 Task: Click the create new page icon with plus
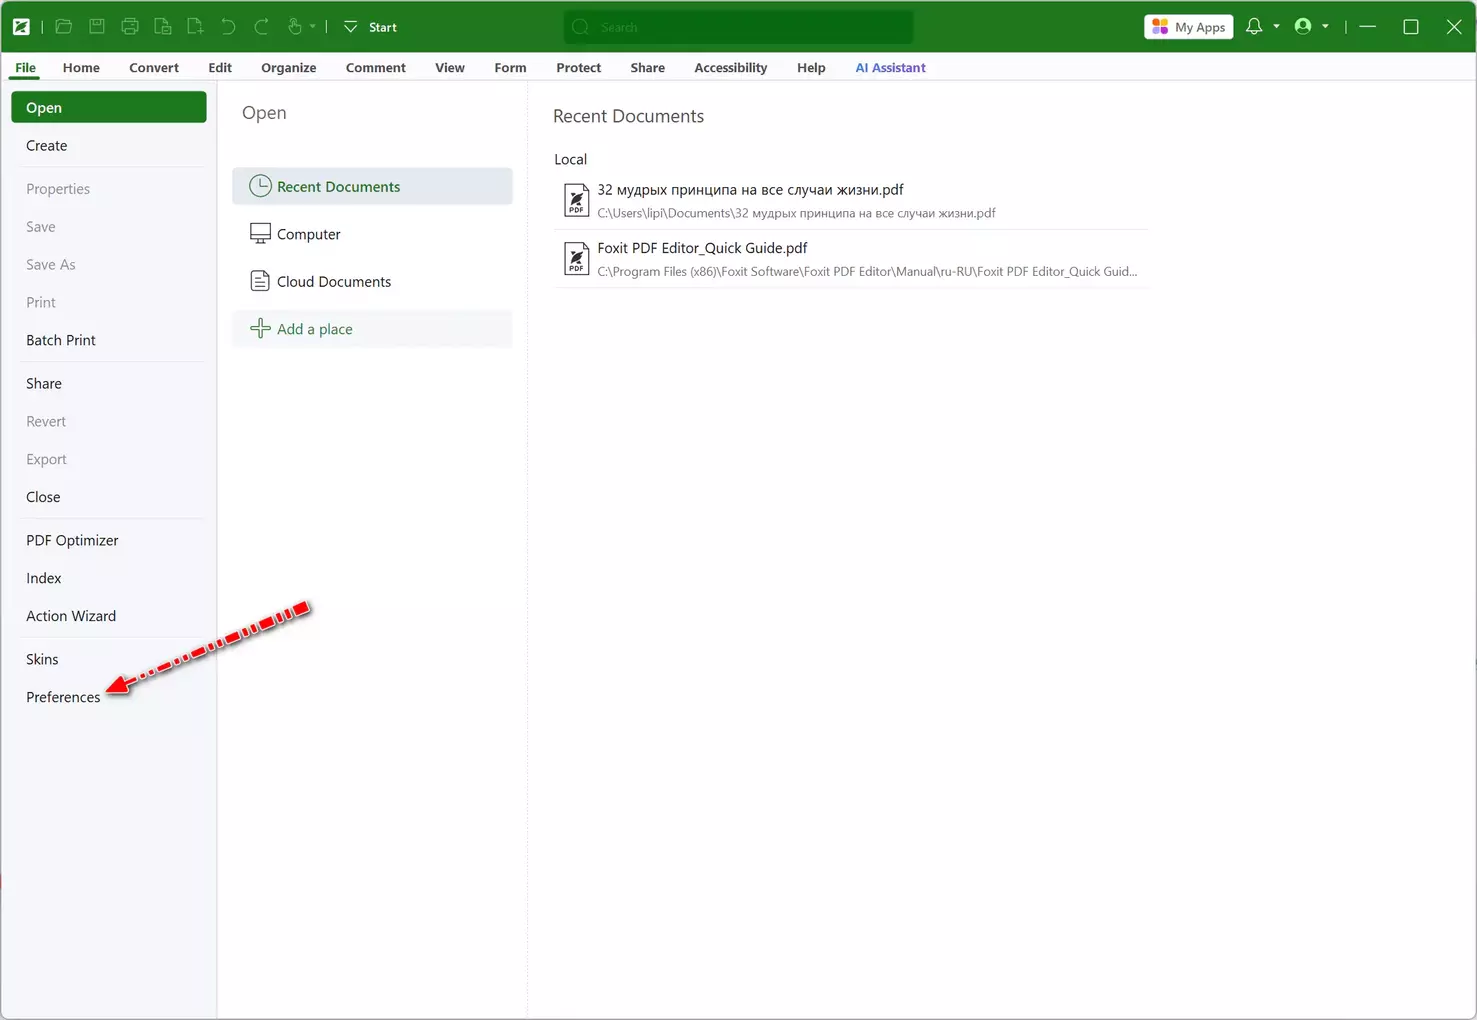pyautogui.click(x=196, y=27)
